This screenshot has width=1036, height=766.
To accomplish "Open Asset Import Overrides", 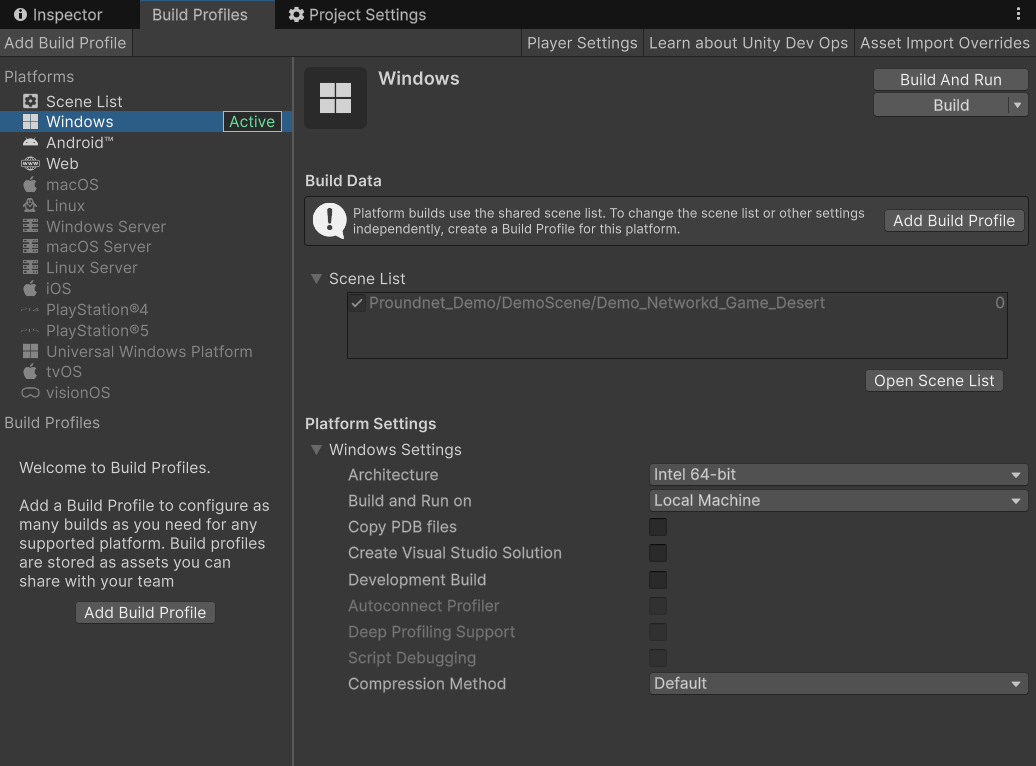I will [x=945, y=43].
